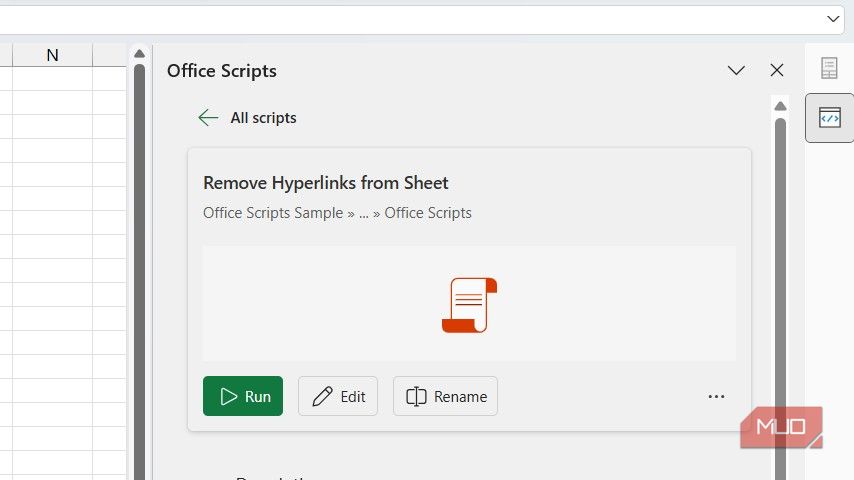Open the more options ellipsis menu
Image resolution: width=854 pixels, height=480 pixels.
coord(716,397)
